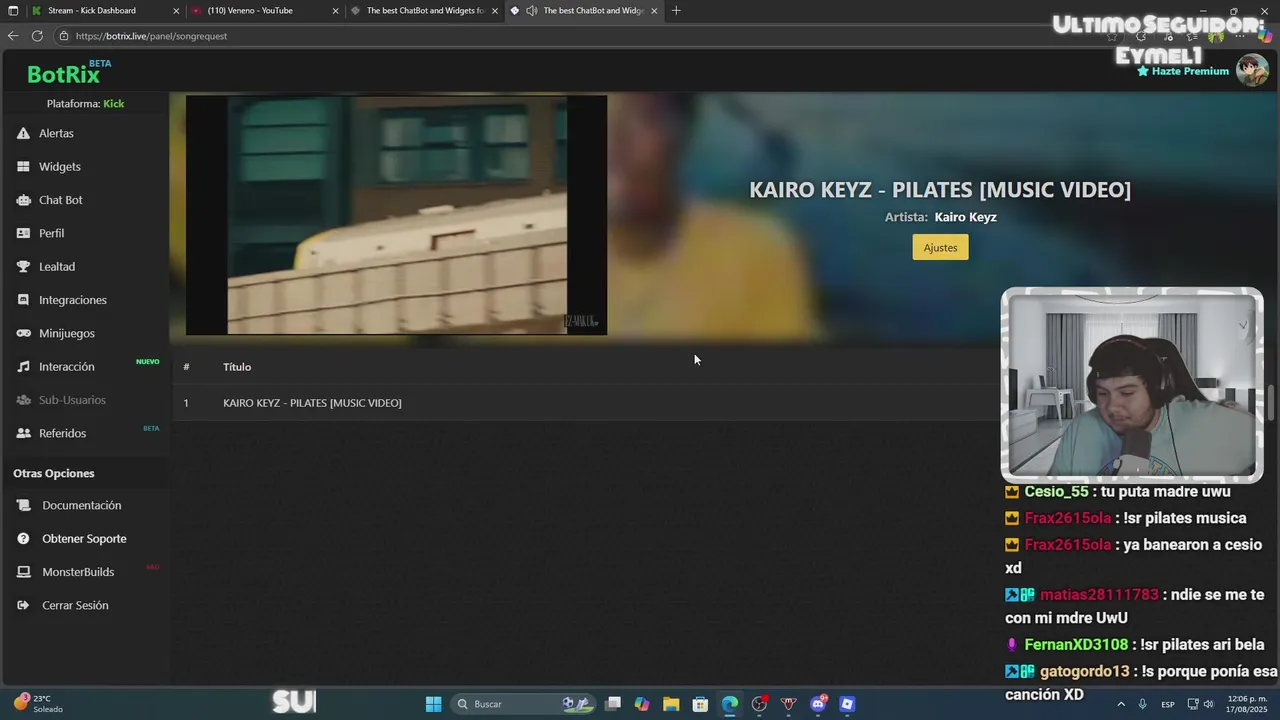Open the taskbar clock and date

click(1247, 704)
